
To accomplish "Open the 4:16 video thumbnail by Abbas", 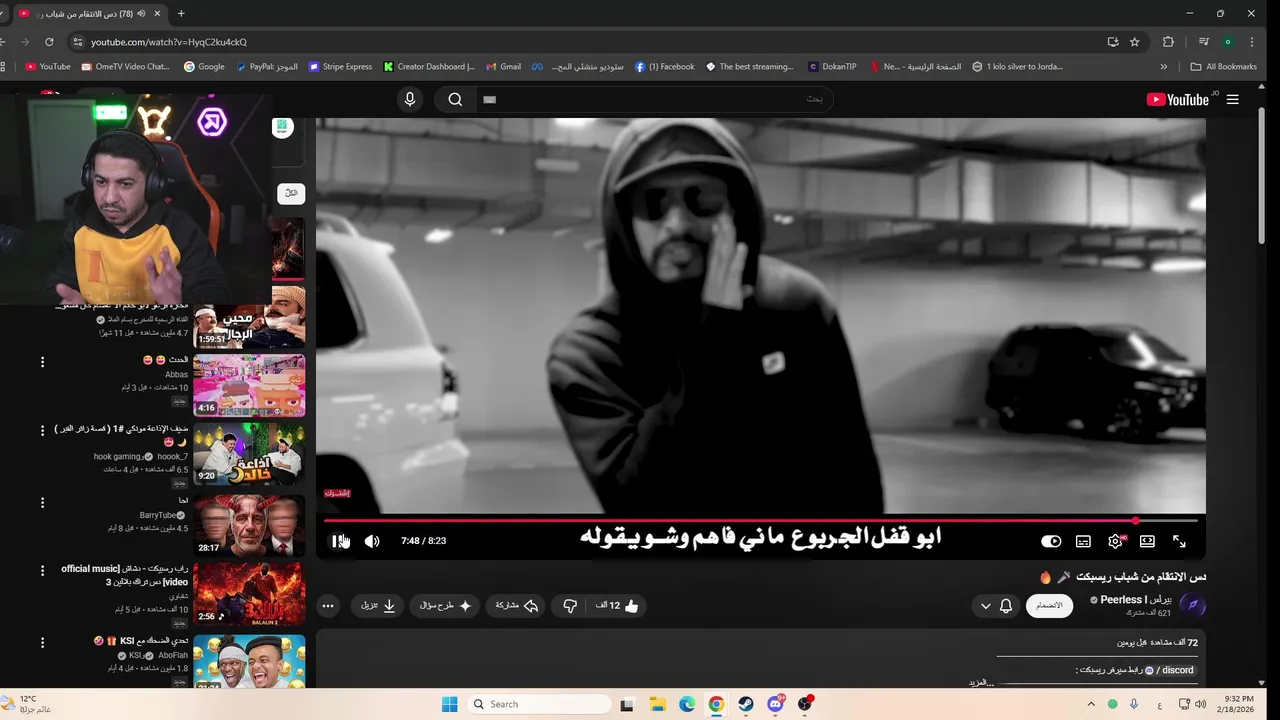I will pos(249,385).
